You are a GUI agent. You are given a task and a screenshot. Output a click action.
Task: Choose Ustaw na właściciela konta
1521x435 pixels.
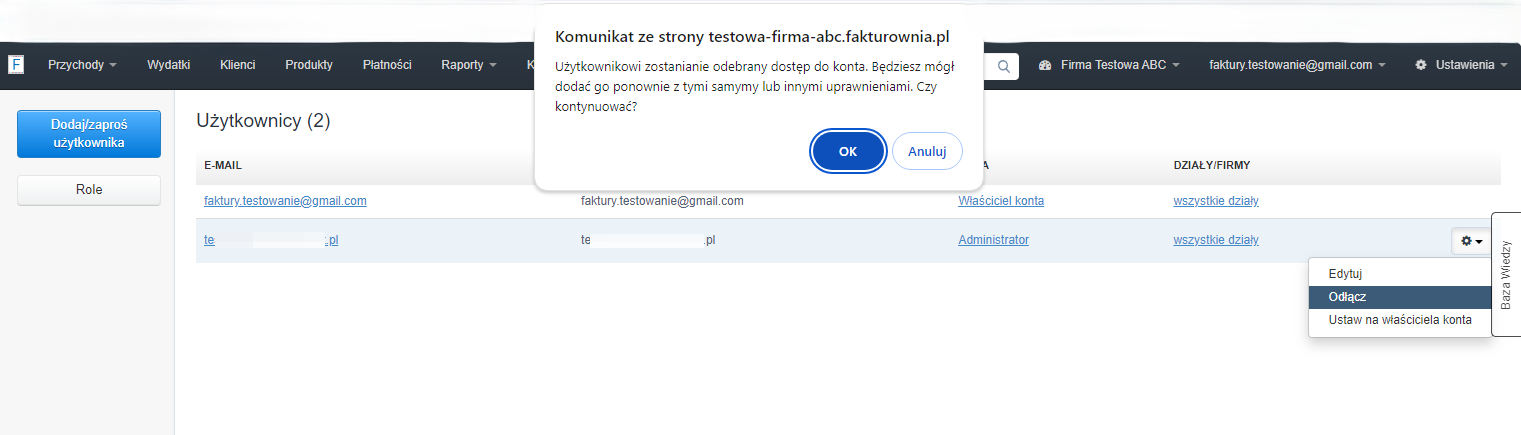(x=1399, y=320)
